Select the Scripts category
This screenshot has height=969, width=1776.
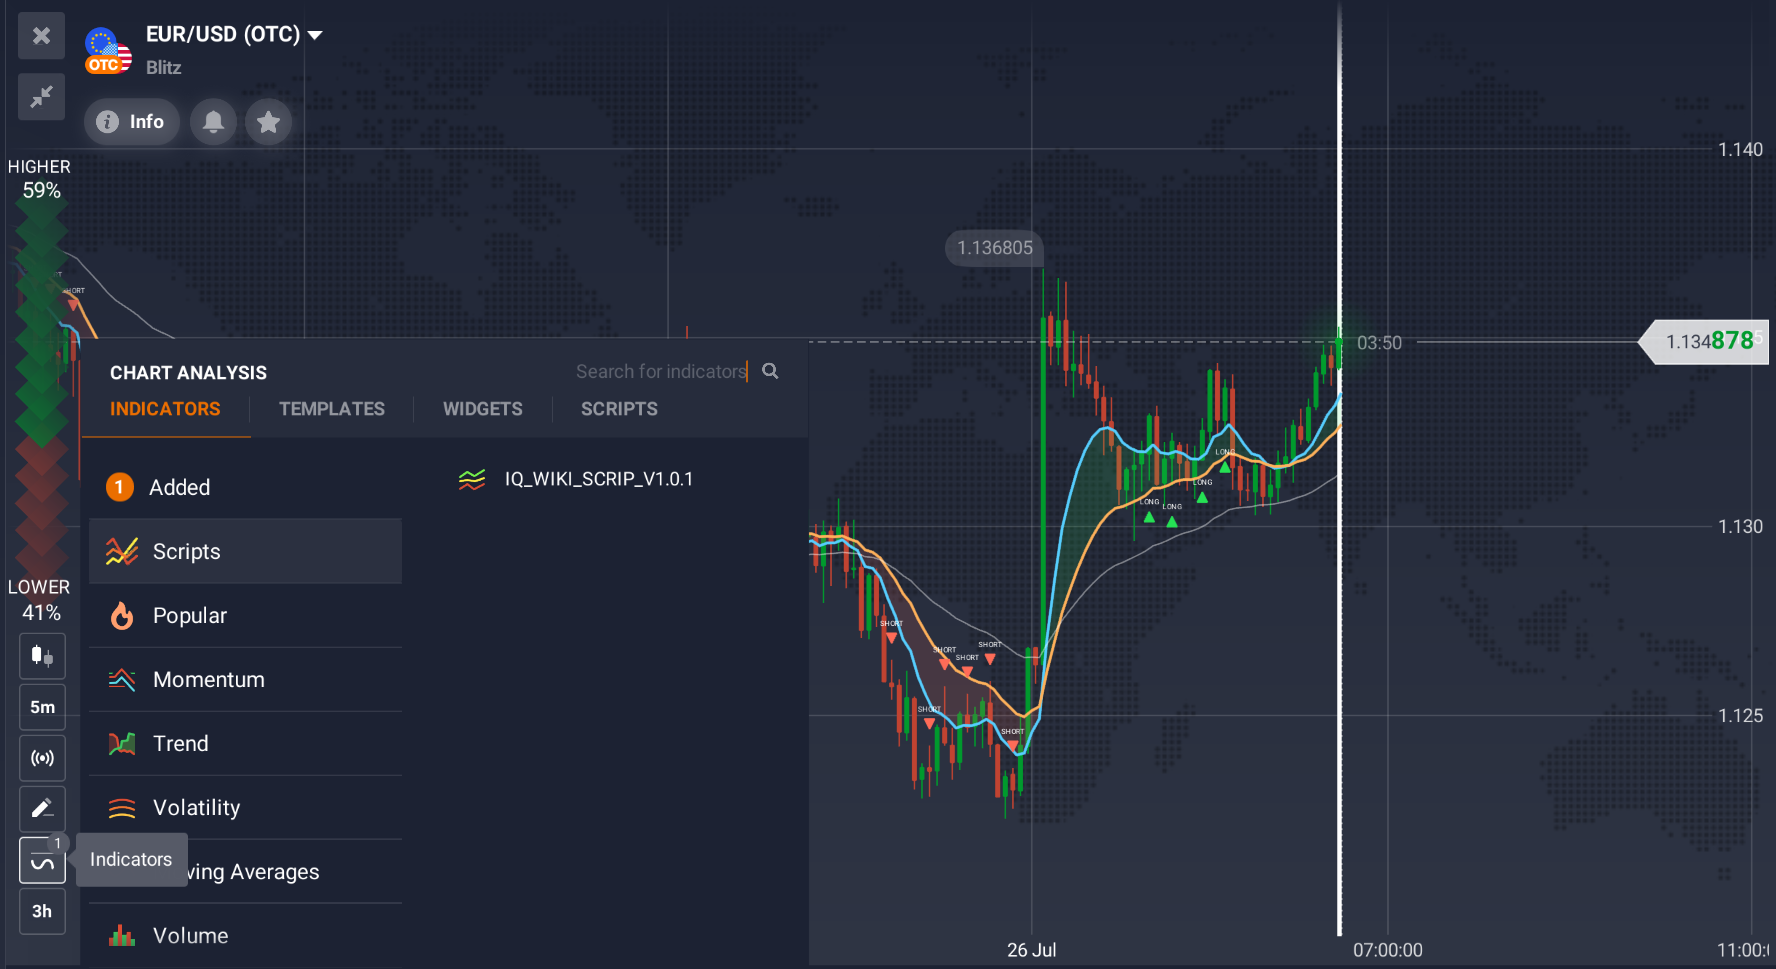coord(246,551)
